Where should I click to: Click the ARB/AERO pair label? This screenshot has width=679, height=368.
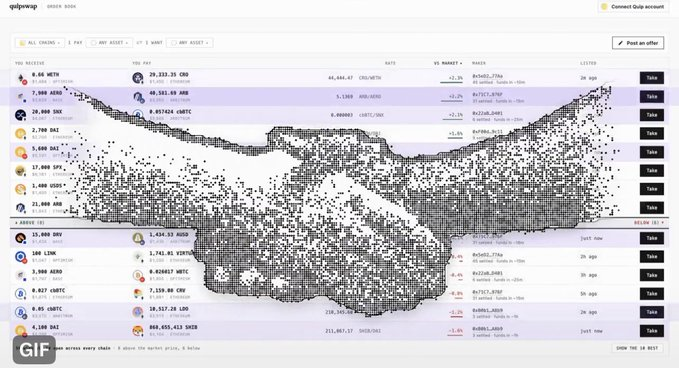pos(370,97)
